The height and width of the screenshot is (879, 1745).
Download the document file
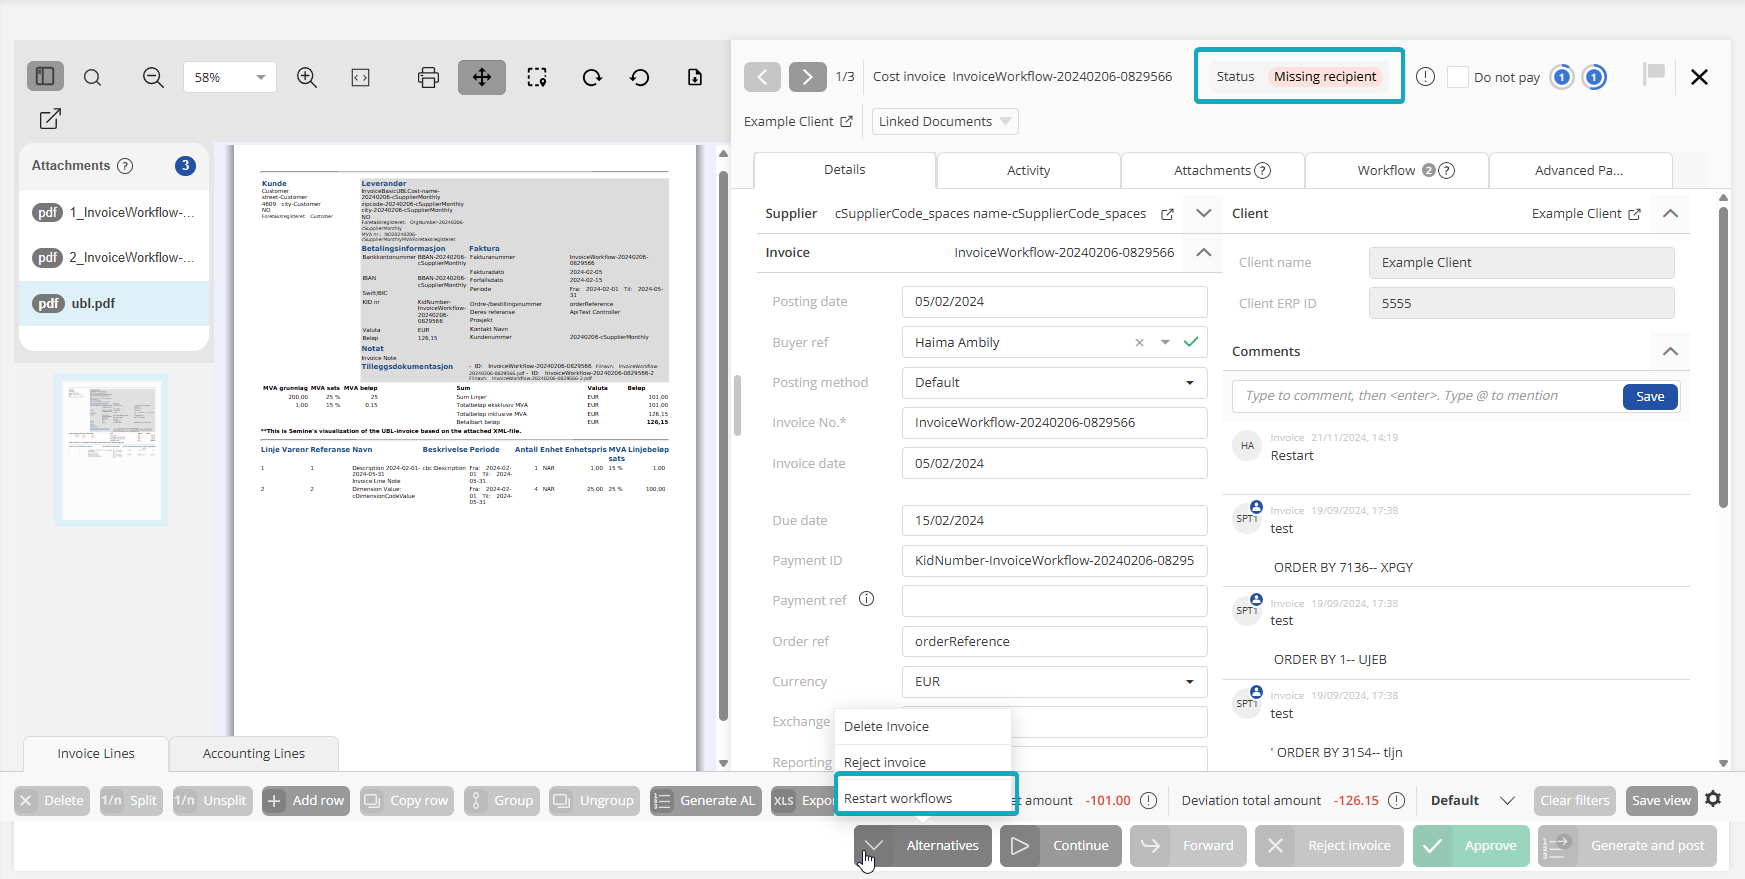point(695,77)
